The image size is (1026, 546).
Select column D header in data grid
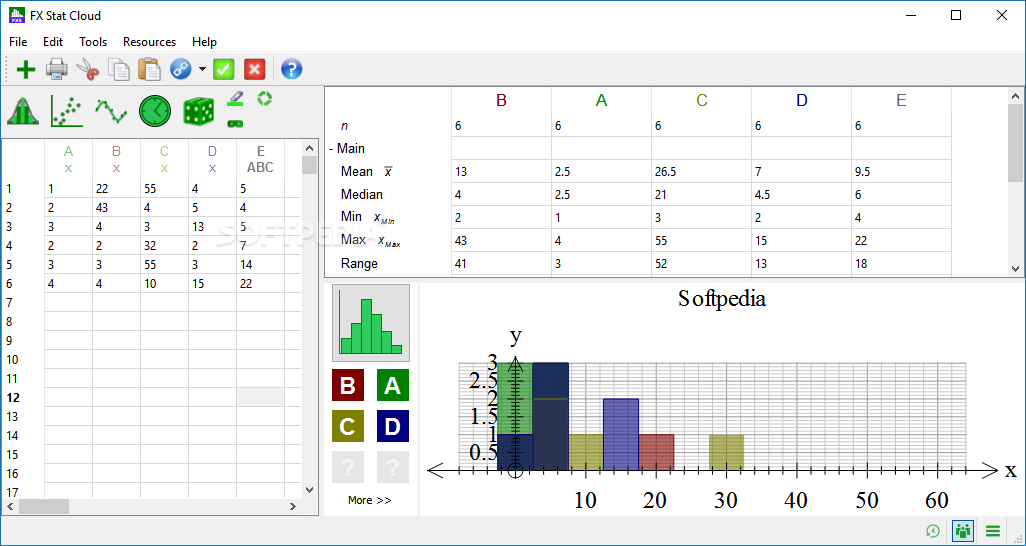point(212,159)
